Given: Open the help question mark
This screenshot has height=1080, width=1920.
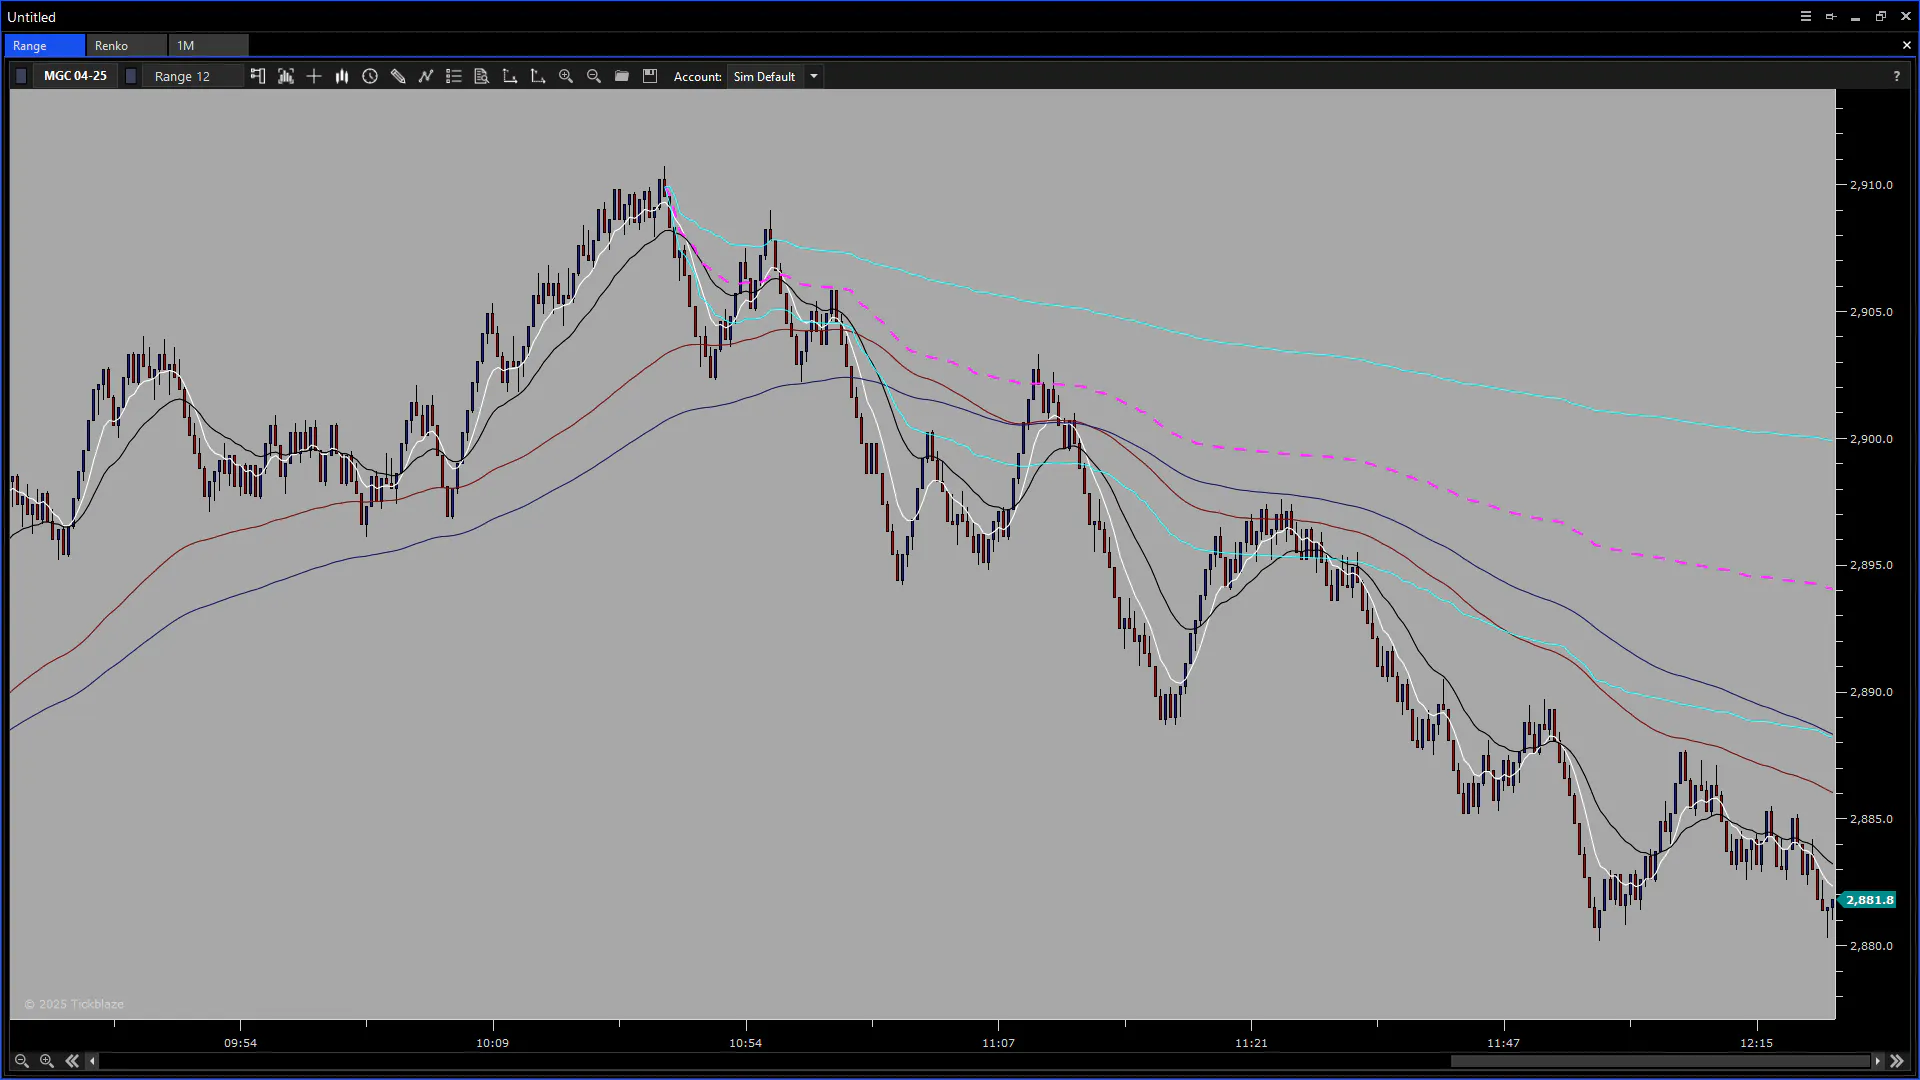Looking at the screenshot, I should coord(1897,76).
